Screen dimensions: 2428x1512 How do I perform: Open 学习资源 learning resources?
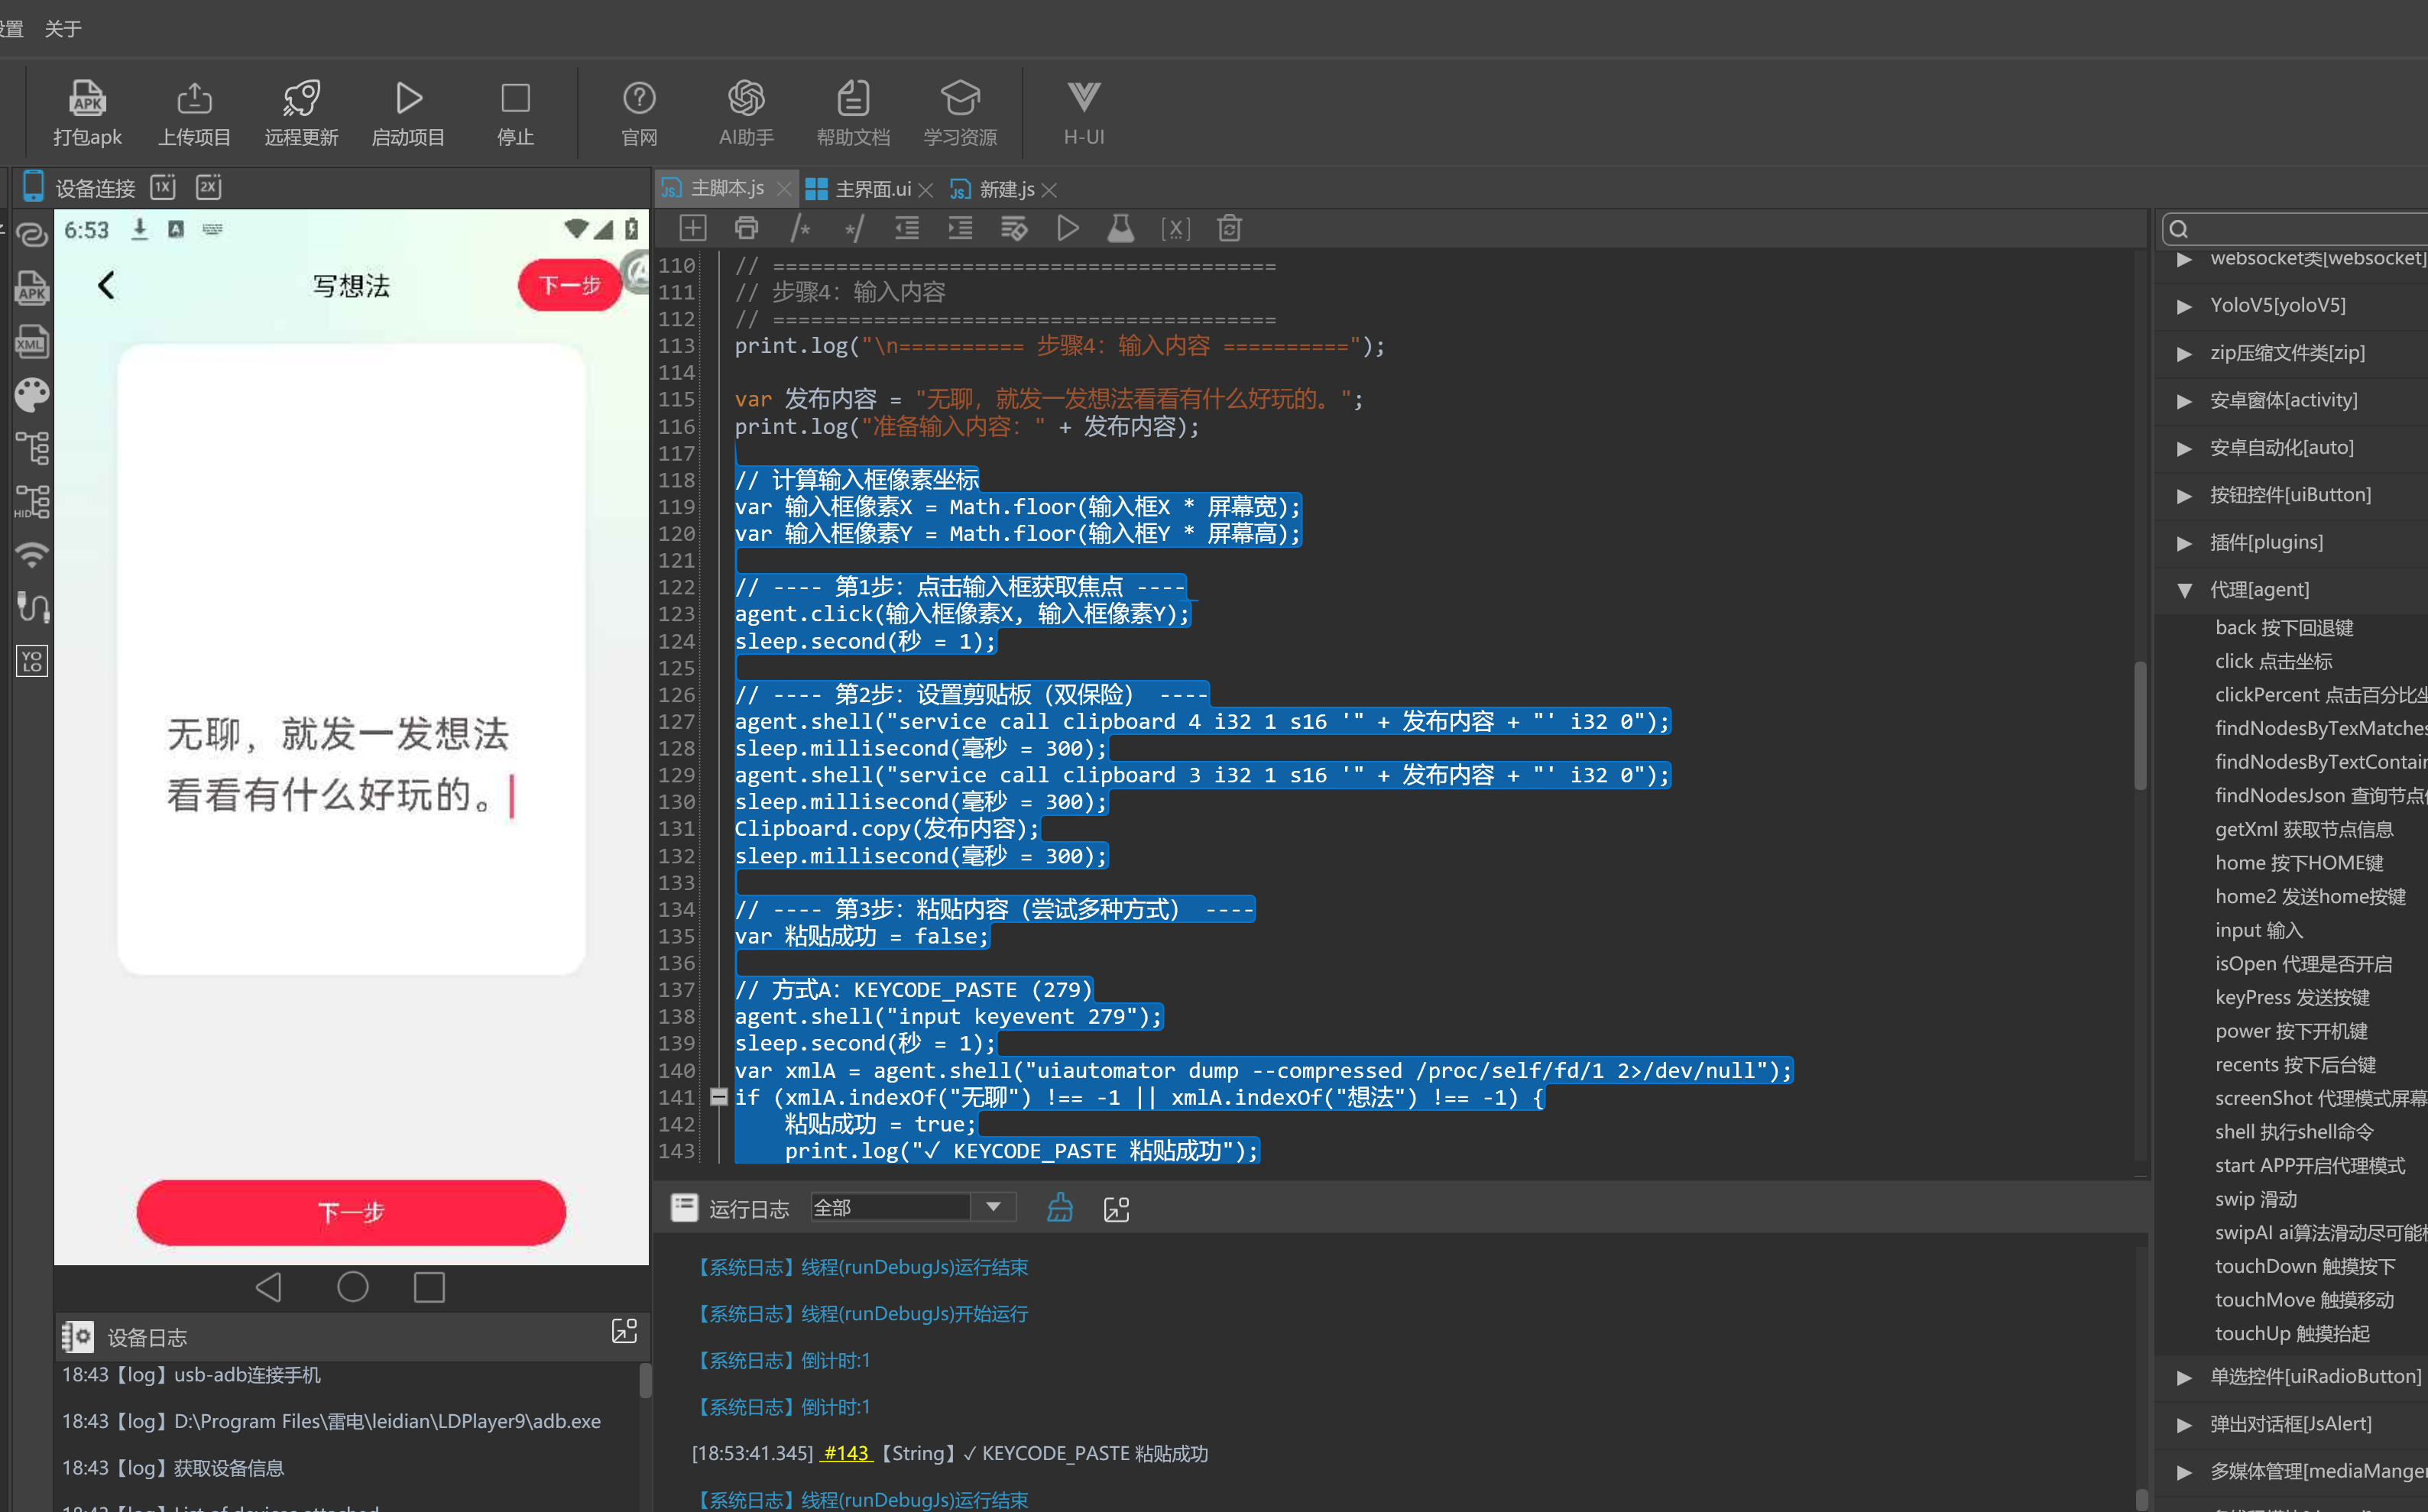(960, 99)
